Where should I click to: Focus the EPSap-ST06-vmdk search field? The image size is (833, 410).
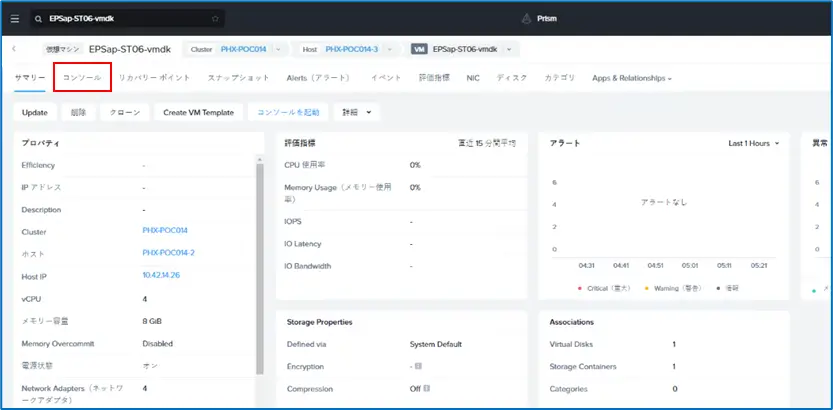pyautogui.click(x=128, y=19)
